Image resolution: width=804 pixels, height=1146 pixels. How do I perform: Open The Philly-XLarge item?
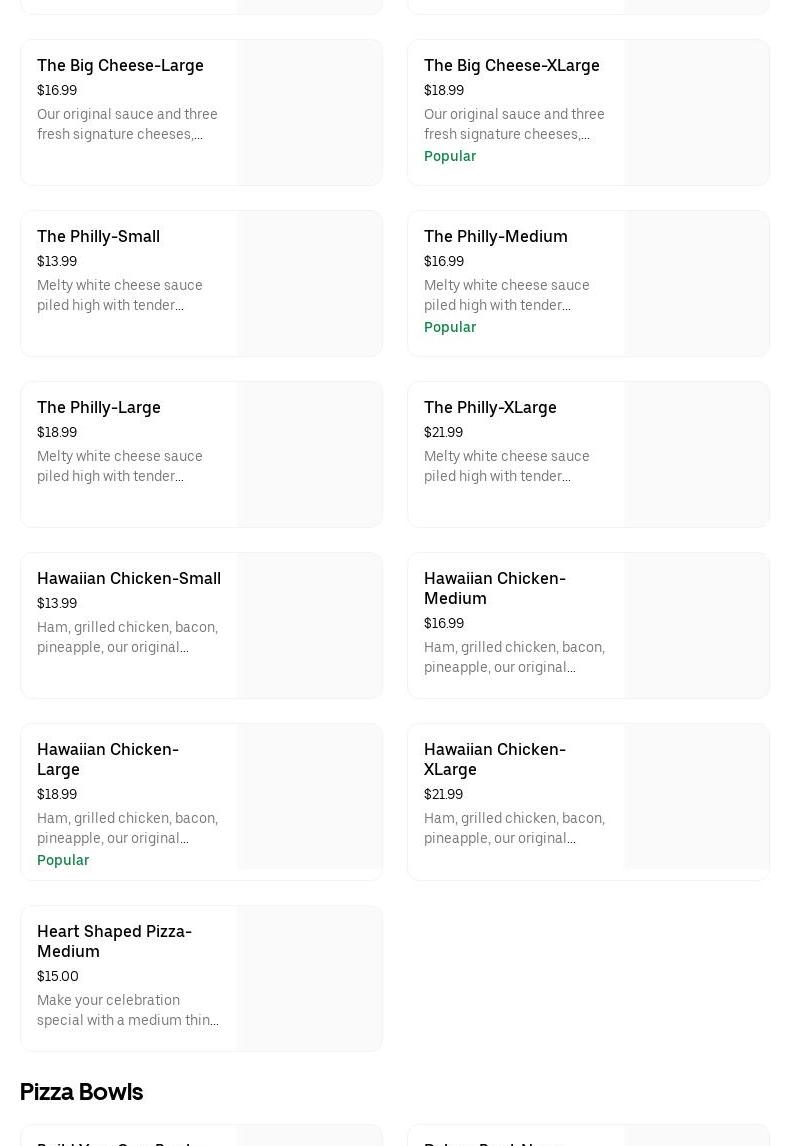pyautogui.click(x=490, y=408)
